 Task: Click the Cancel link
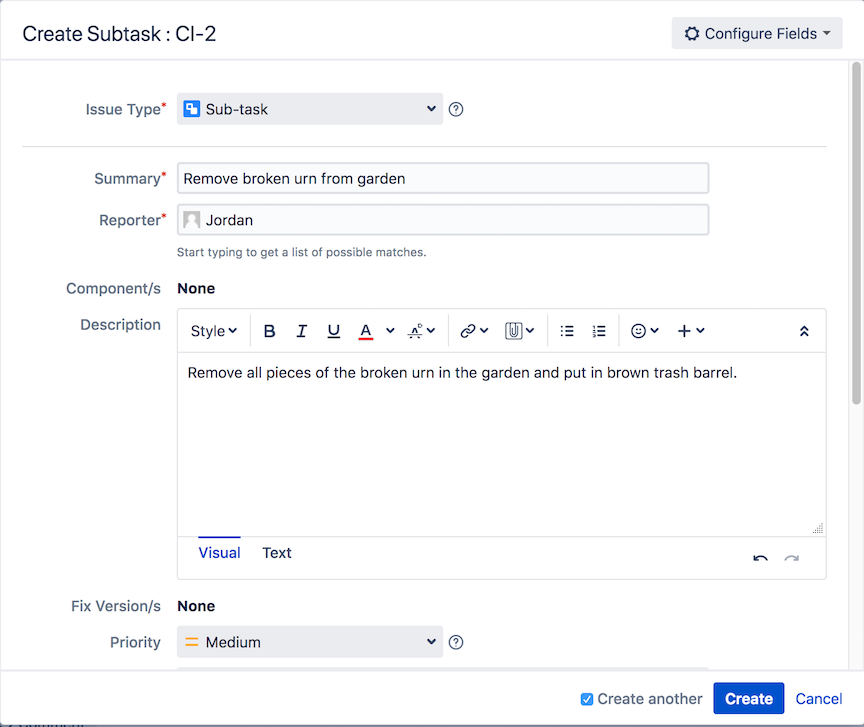point(818,699)
